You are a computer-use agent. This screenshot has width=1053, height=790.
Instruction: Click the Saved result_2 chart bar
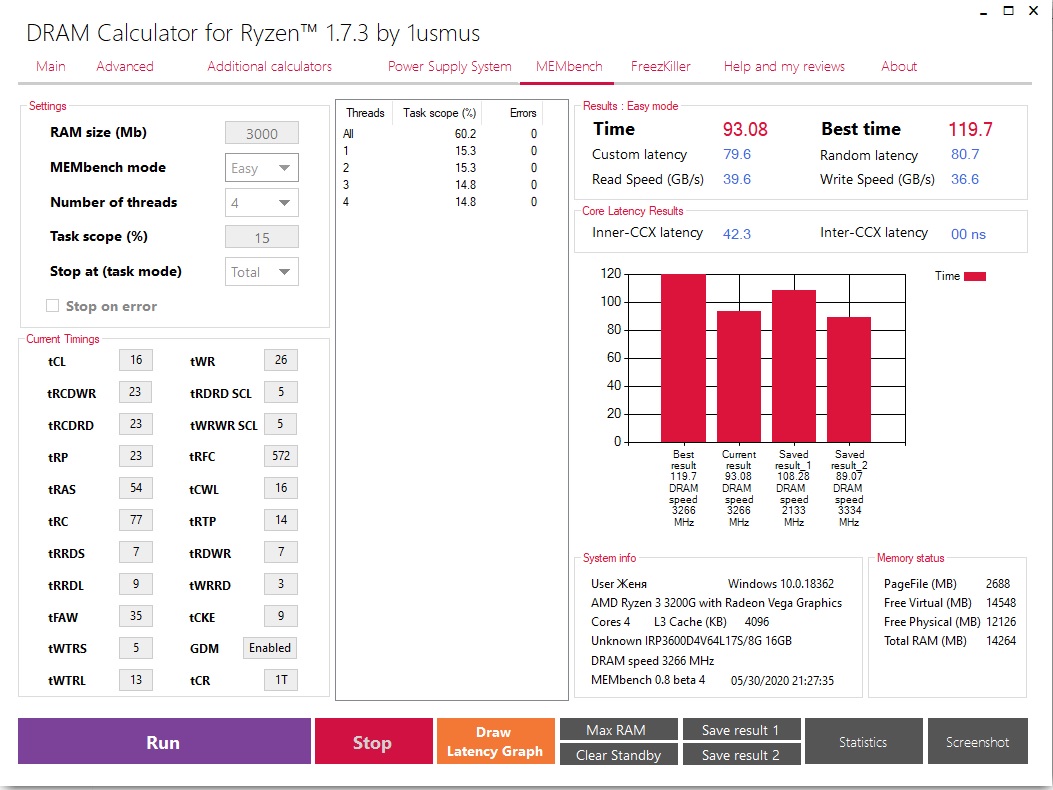(x=849, y=380)
